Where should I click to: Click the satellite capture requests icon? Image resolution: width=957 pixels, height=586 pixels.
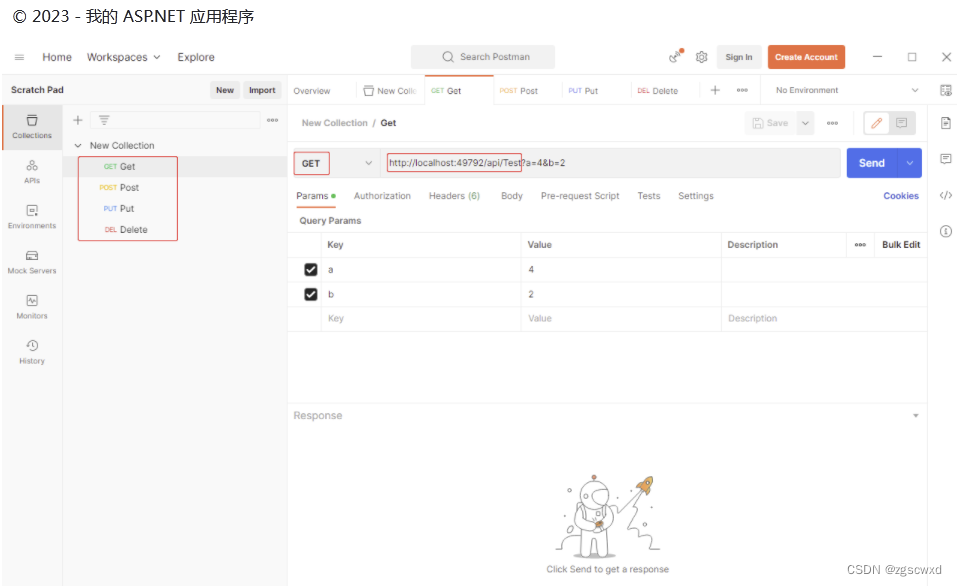[x=676, y=57]
